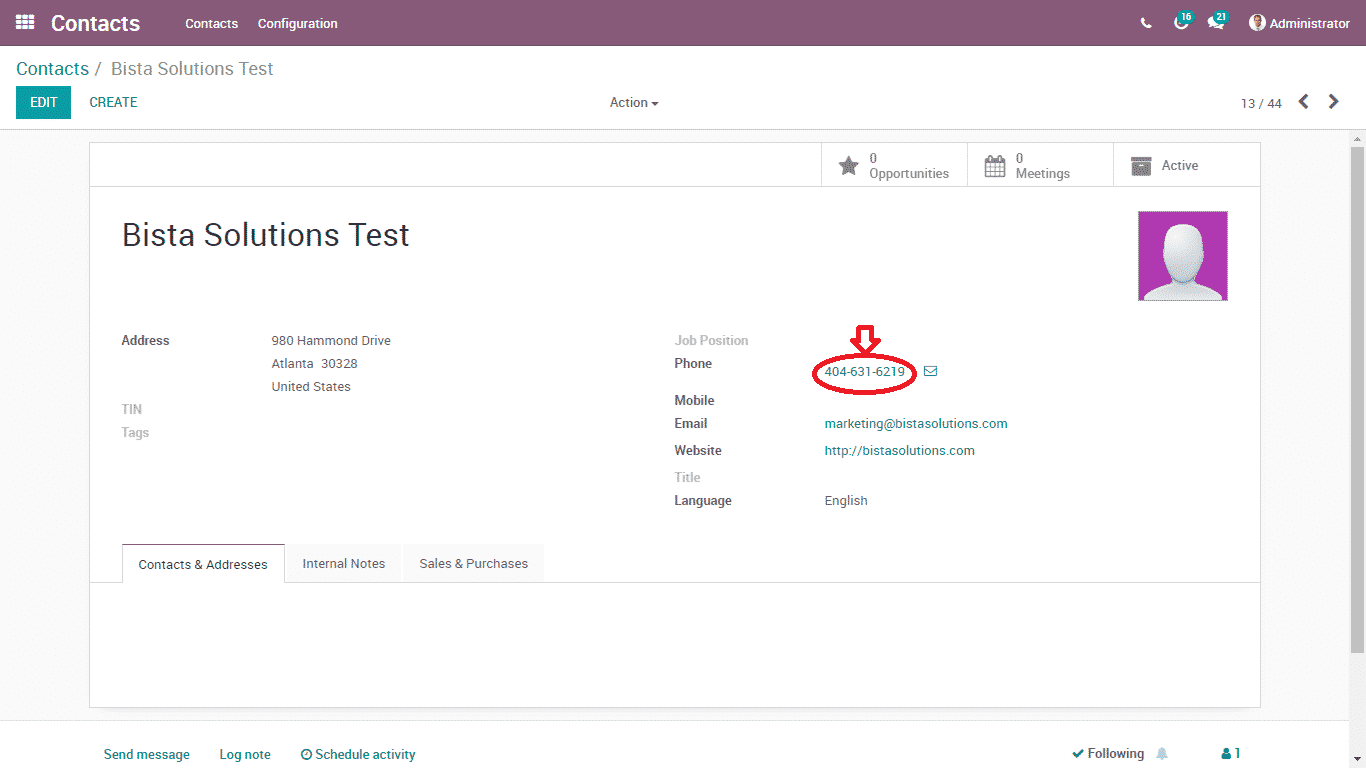Click the Meetings calendar icon
1366x768 pixels.
click(x=995, y=166)
